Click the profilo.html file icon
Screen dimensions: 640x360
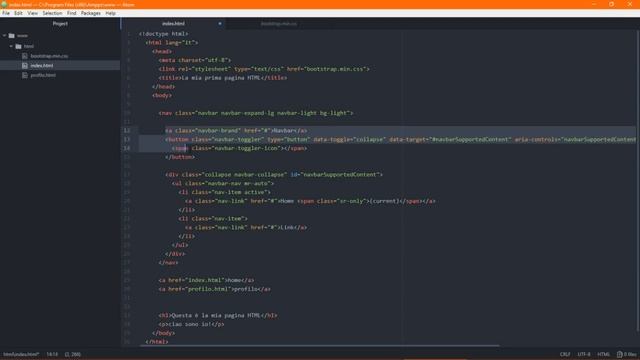click(25, 76)
